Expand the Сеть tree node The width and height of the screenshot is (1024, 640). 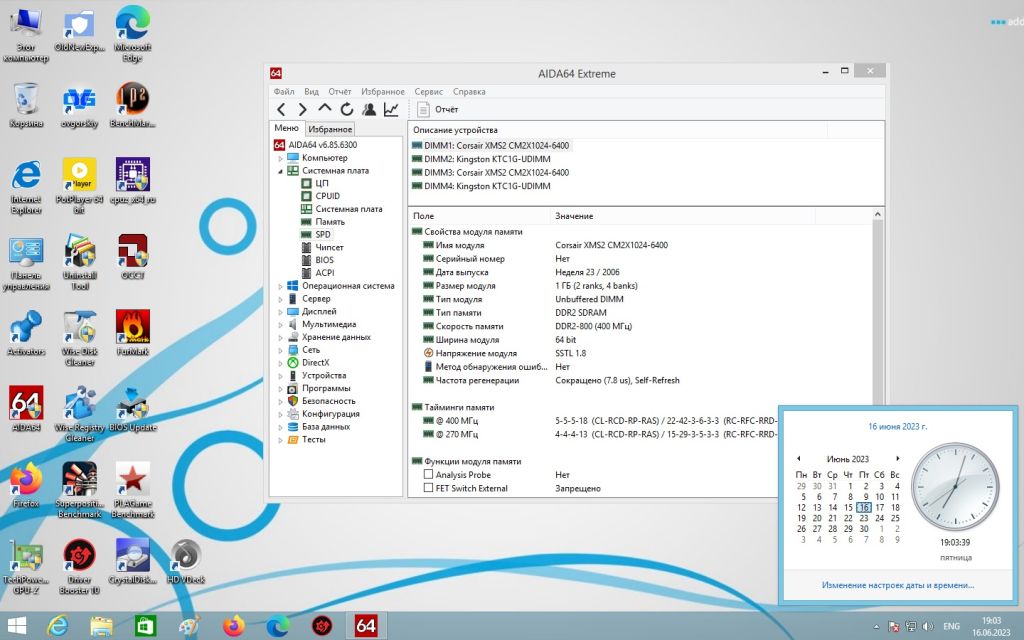click(280, 350)
